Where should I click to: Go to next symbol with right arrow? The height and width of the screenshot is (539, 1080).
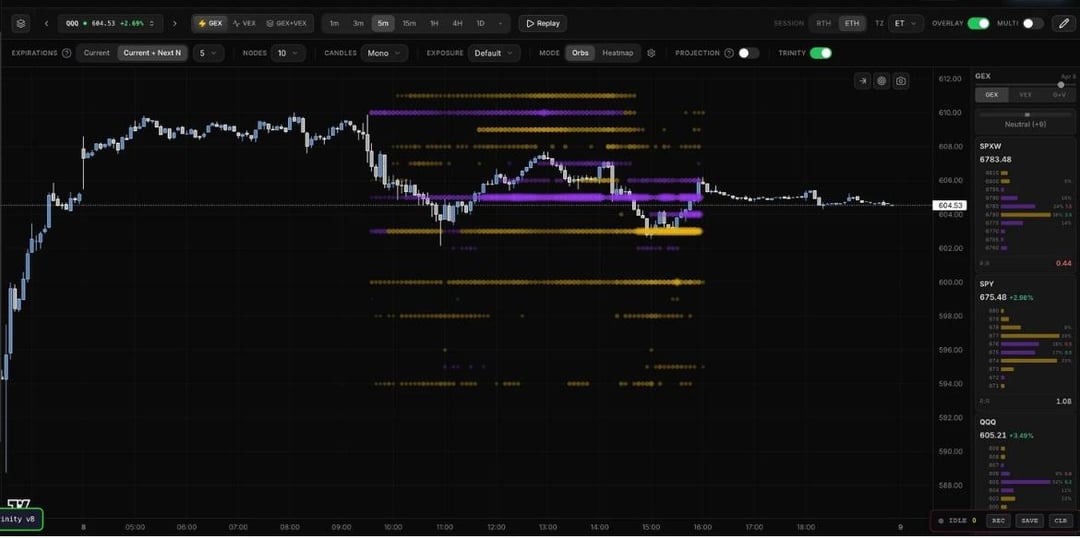pyautogui.click(x=174, y=23)
